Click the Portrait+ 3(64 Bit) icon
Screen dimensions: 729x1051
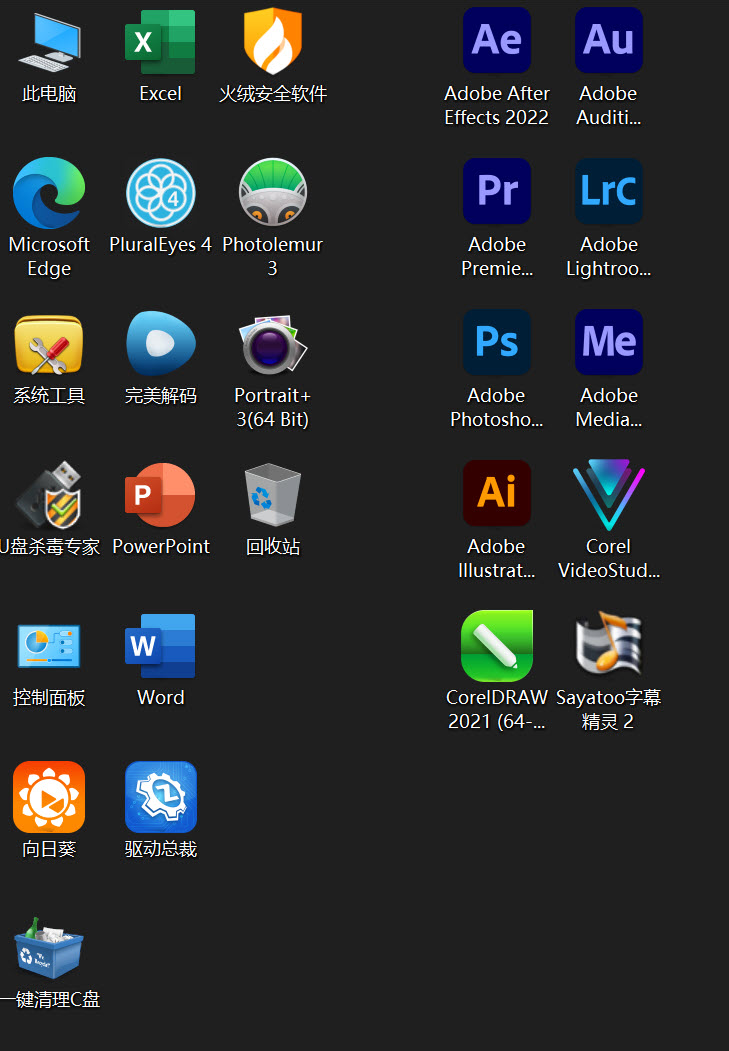coord(273,345)
